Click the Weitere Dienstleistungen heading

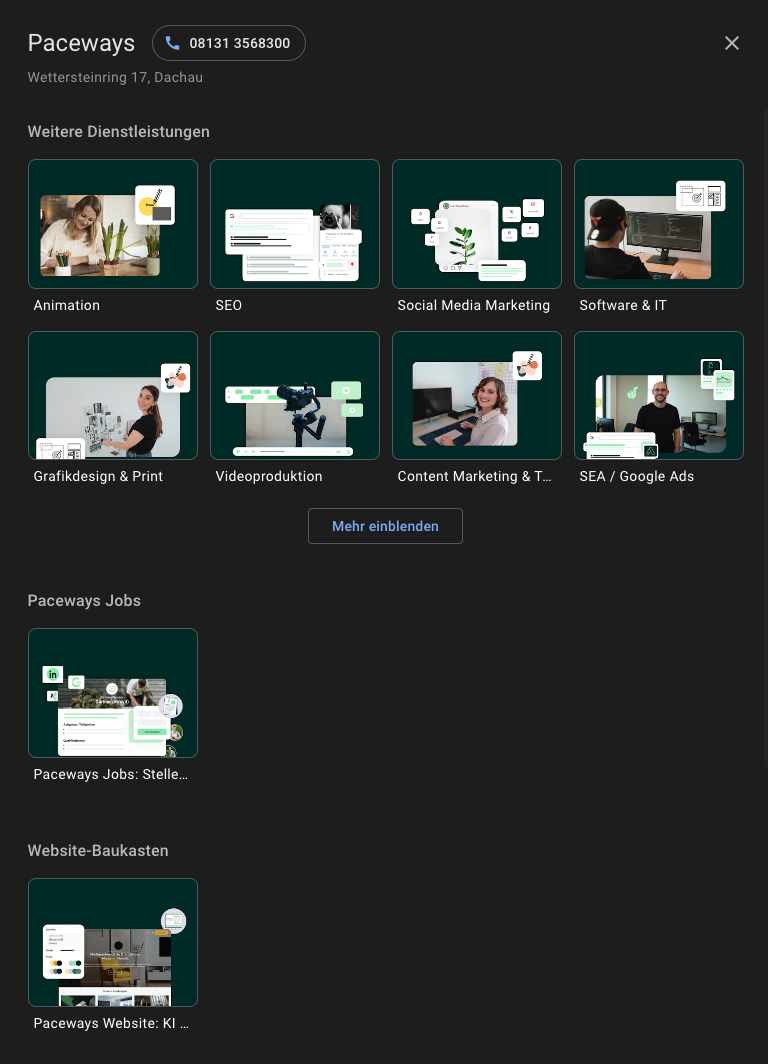pos(119,132)
